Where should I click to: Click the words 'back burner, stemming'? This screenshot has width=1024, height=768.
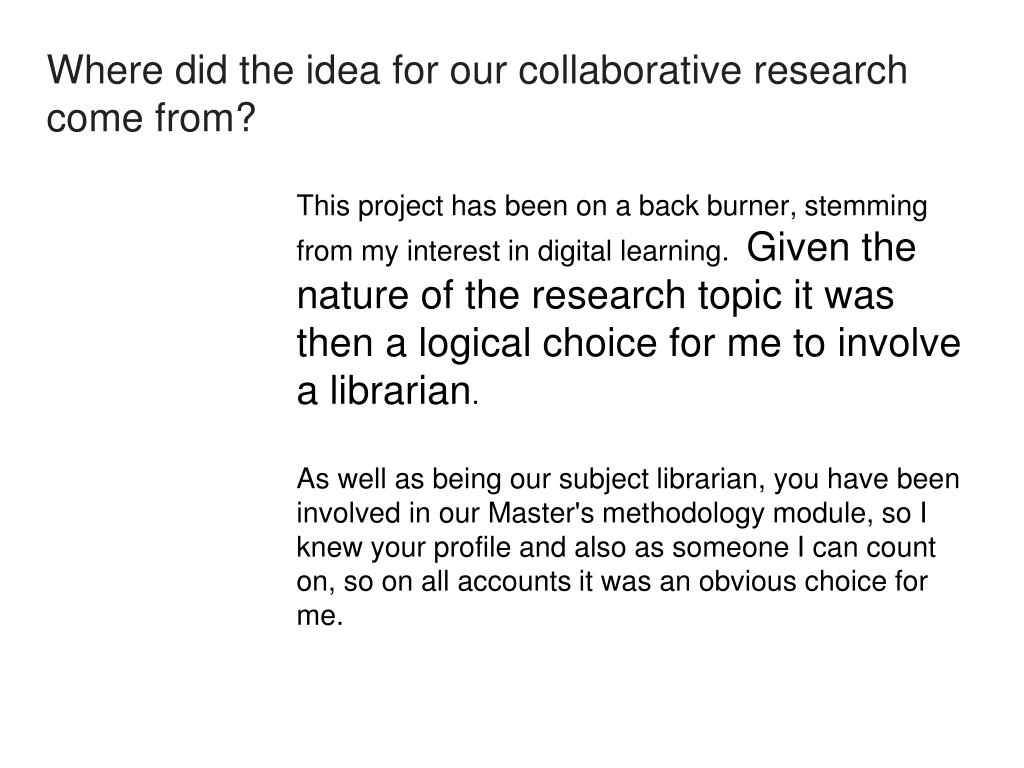782,206
